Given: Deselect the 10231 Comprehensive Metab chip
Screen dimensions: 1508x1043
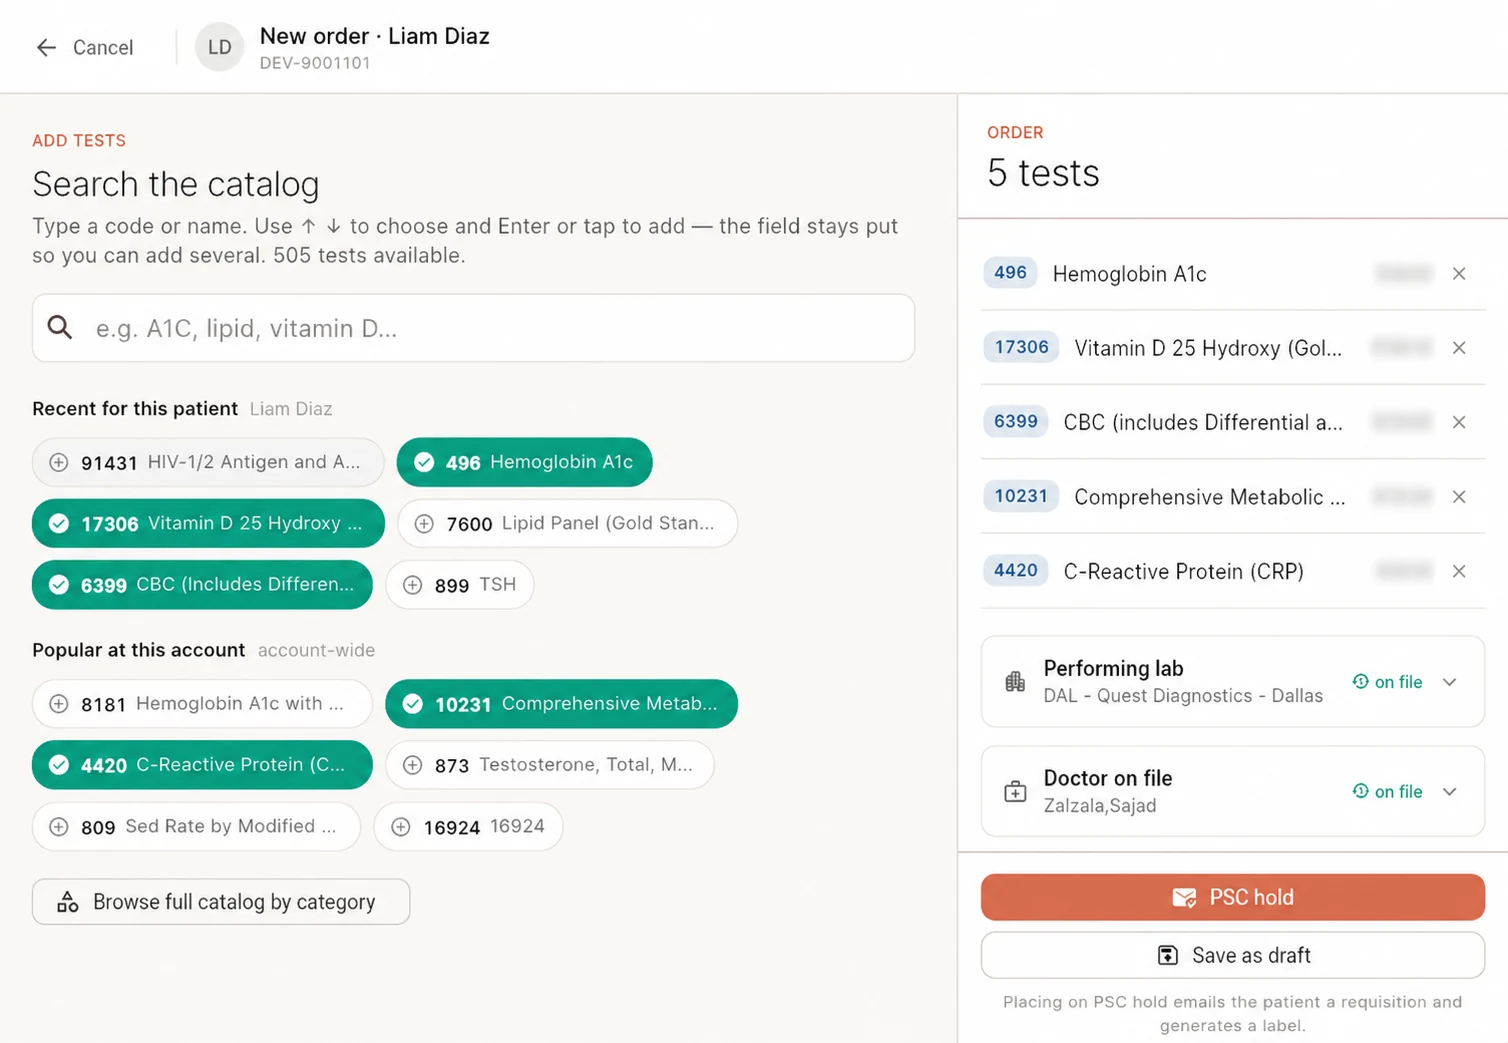Looking at the screenshot, I should pos(561,704).
